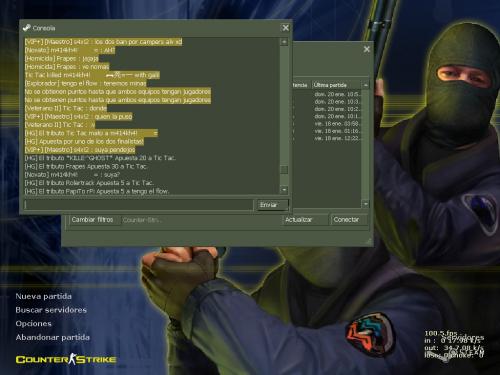Click server list scrollbar down arrow
Image resolution: width=500 pixels, height=375 pixels.
coord(366,204)
